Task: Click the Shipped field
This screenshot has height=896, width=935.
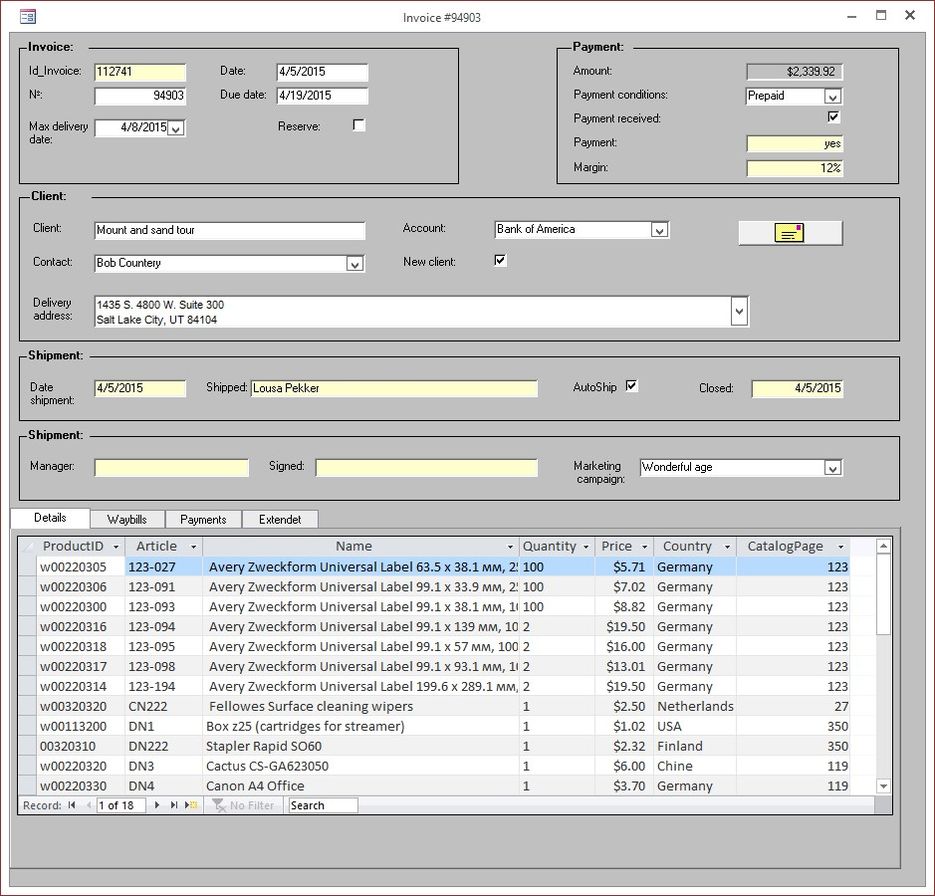Action: click(x=394, y=389)
